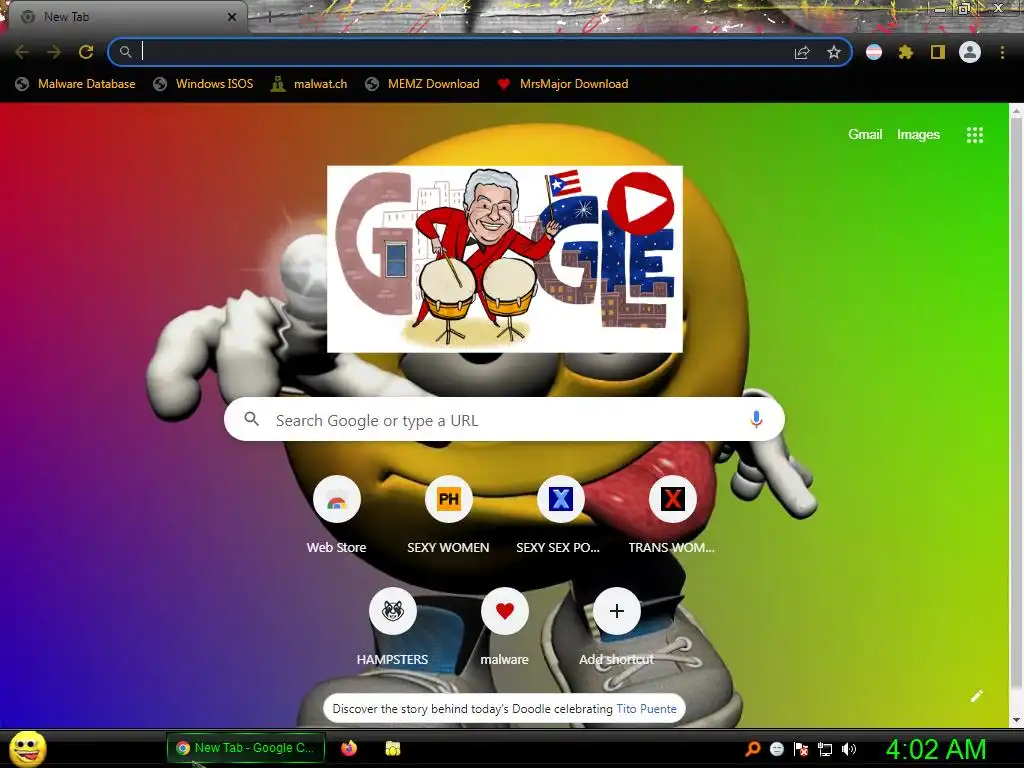Screen dimensions: 1024x768
Task: Open Google apps grid
Action: click(974, 135)
